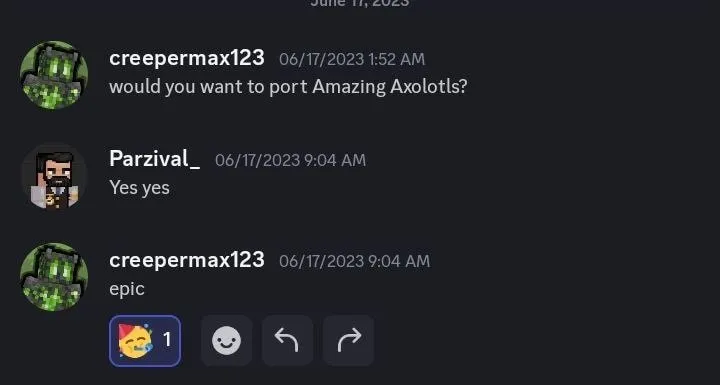The height and width of the screenshot is (385, 720).
Task: Click the Parzival_ username
Action: pyautogui.click(x=154, y=159)
